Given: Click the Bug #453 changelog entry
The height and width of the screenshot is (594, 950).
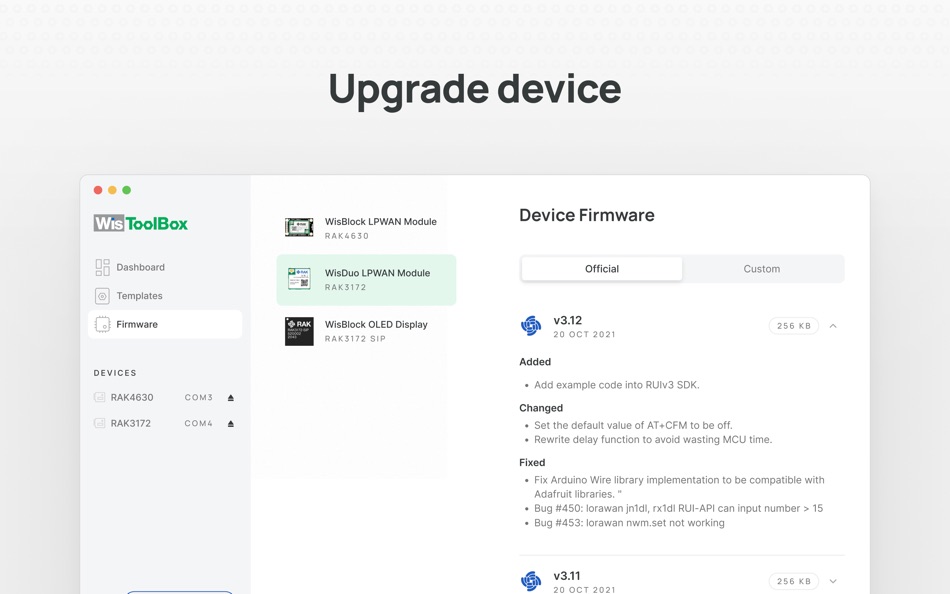Looking at the screenshot, I should pyautogui.click(x=629, y=523).
